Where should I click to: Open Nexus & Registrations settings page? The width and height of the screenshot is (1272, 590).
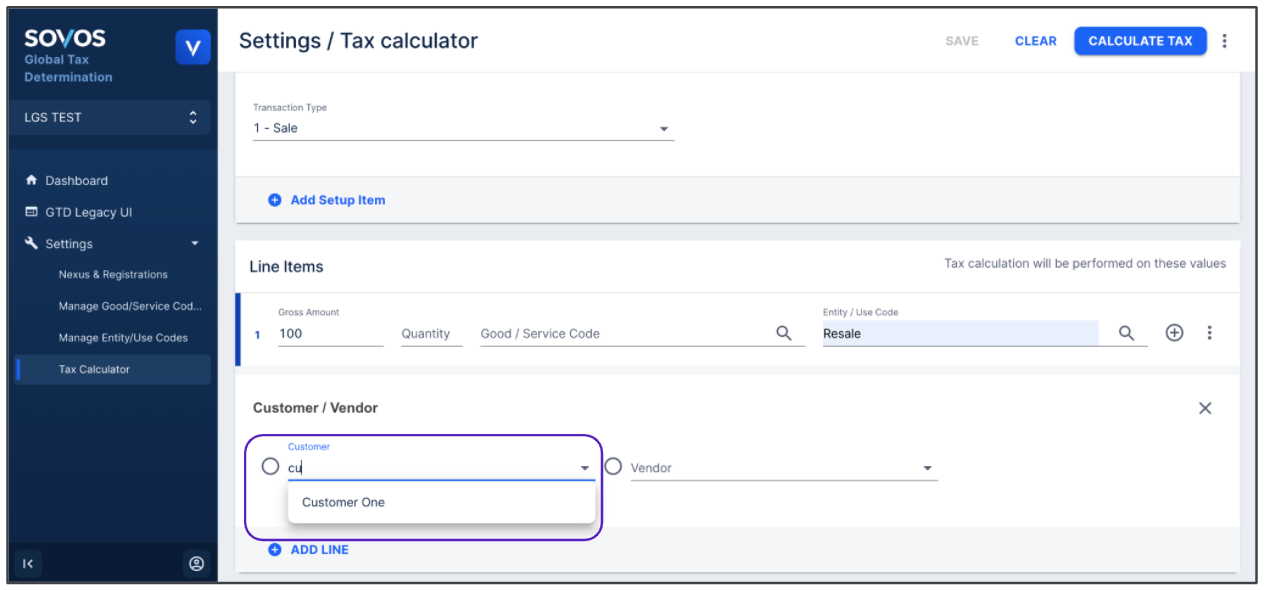(x=113, y=275)
